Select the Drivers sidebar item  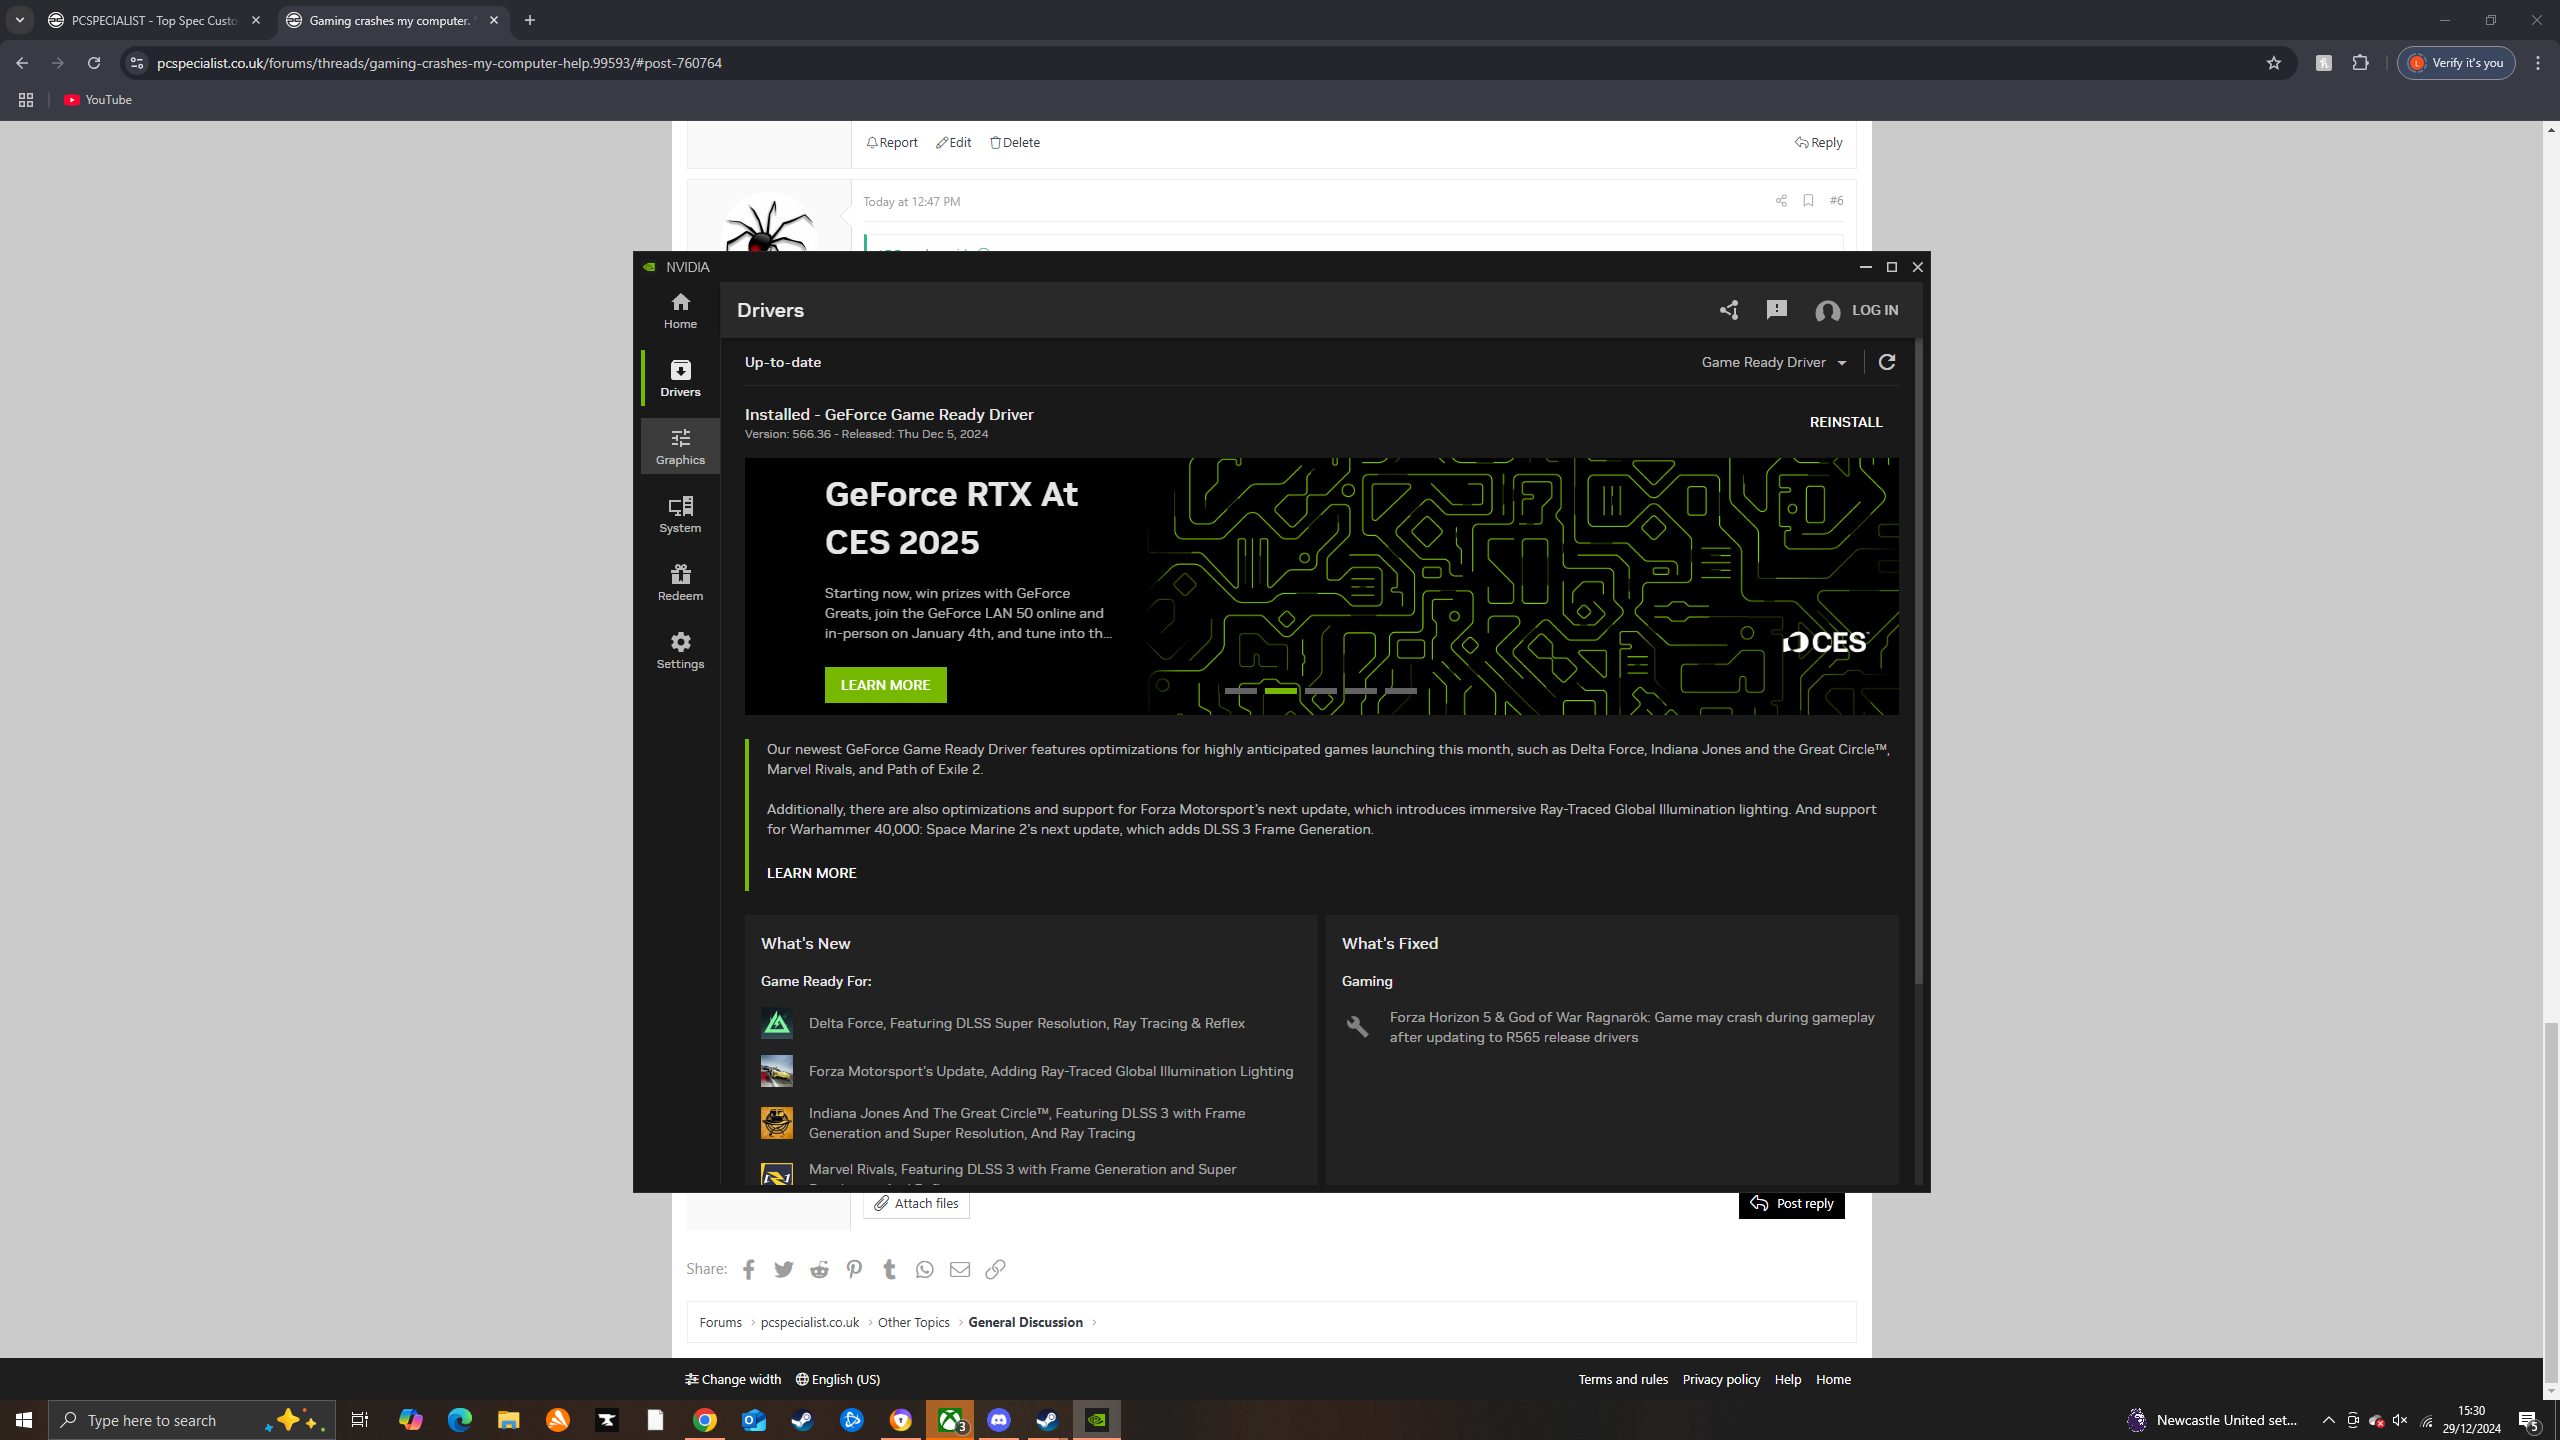[x=680, y=378]
